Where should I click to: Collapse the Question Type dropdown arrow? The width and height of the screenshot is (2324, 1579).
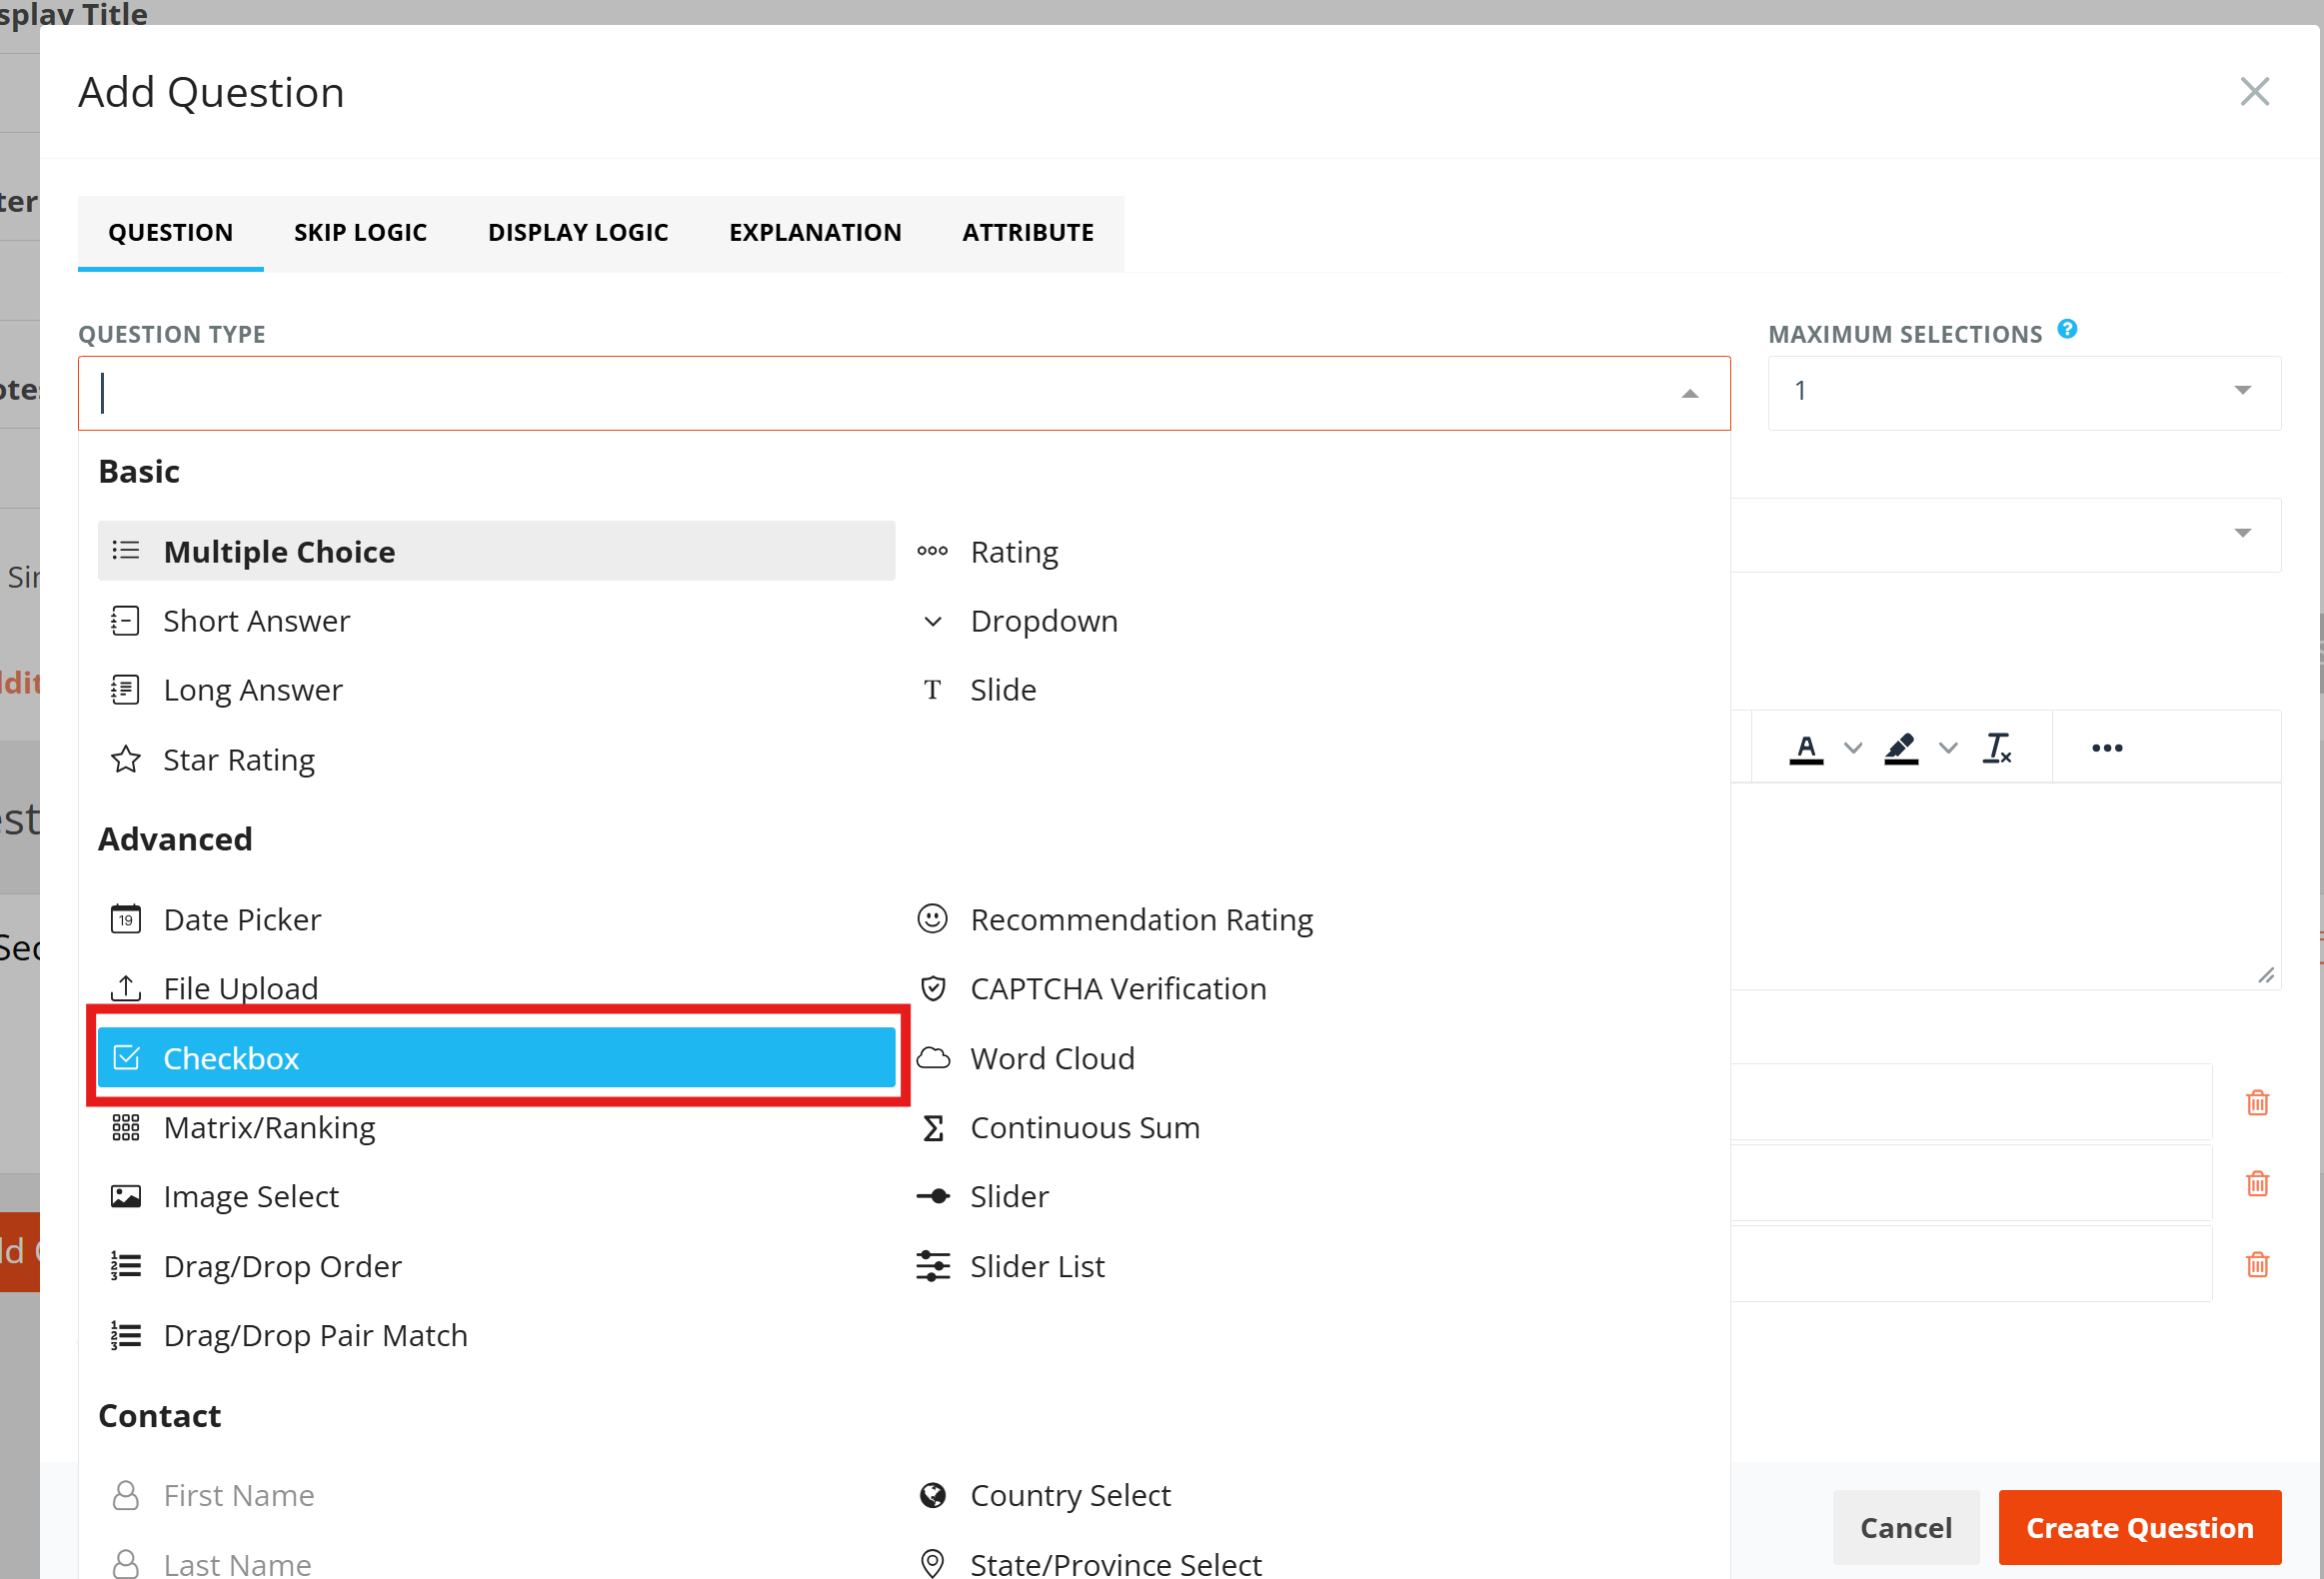[x=1689, y=394]
